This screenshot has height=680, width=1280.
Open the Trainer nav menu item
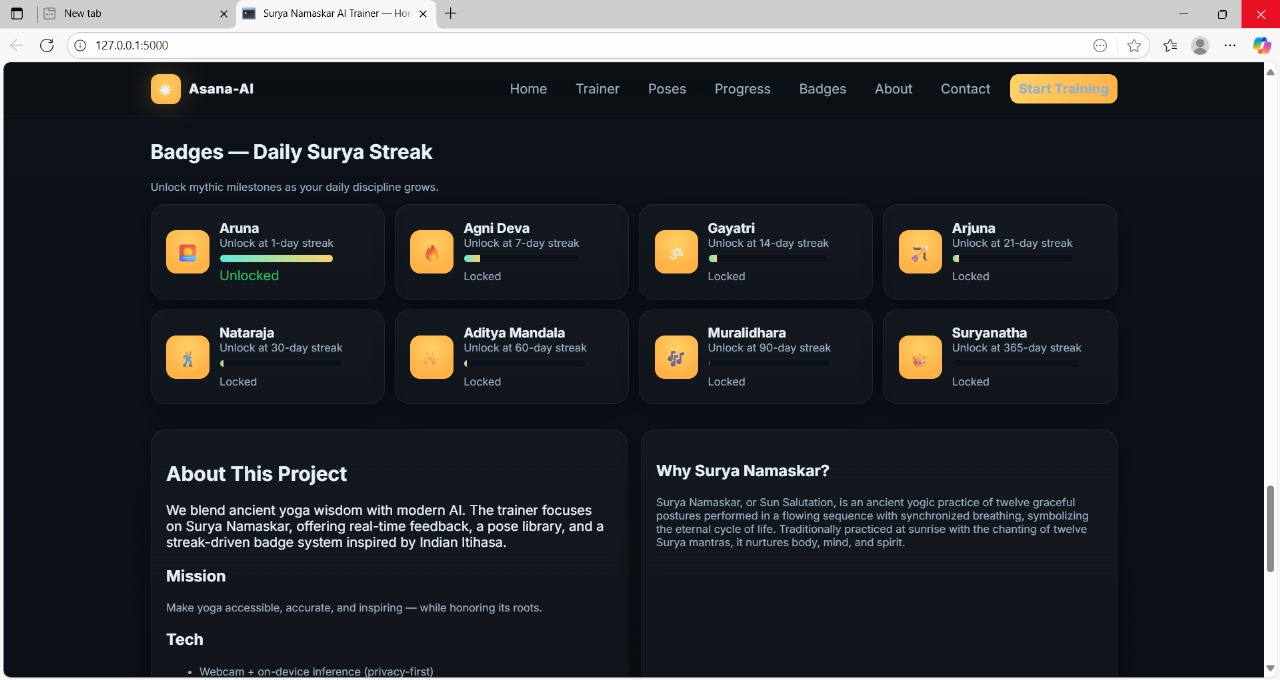(597, 89)
